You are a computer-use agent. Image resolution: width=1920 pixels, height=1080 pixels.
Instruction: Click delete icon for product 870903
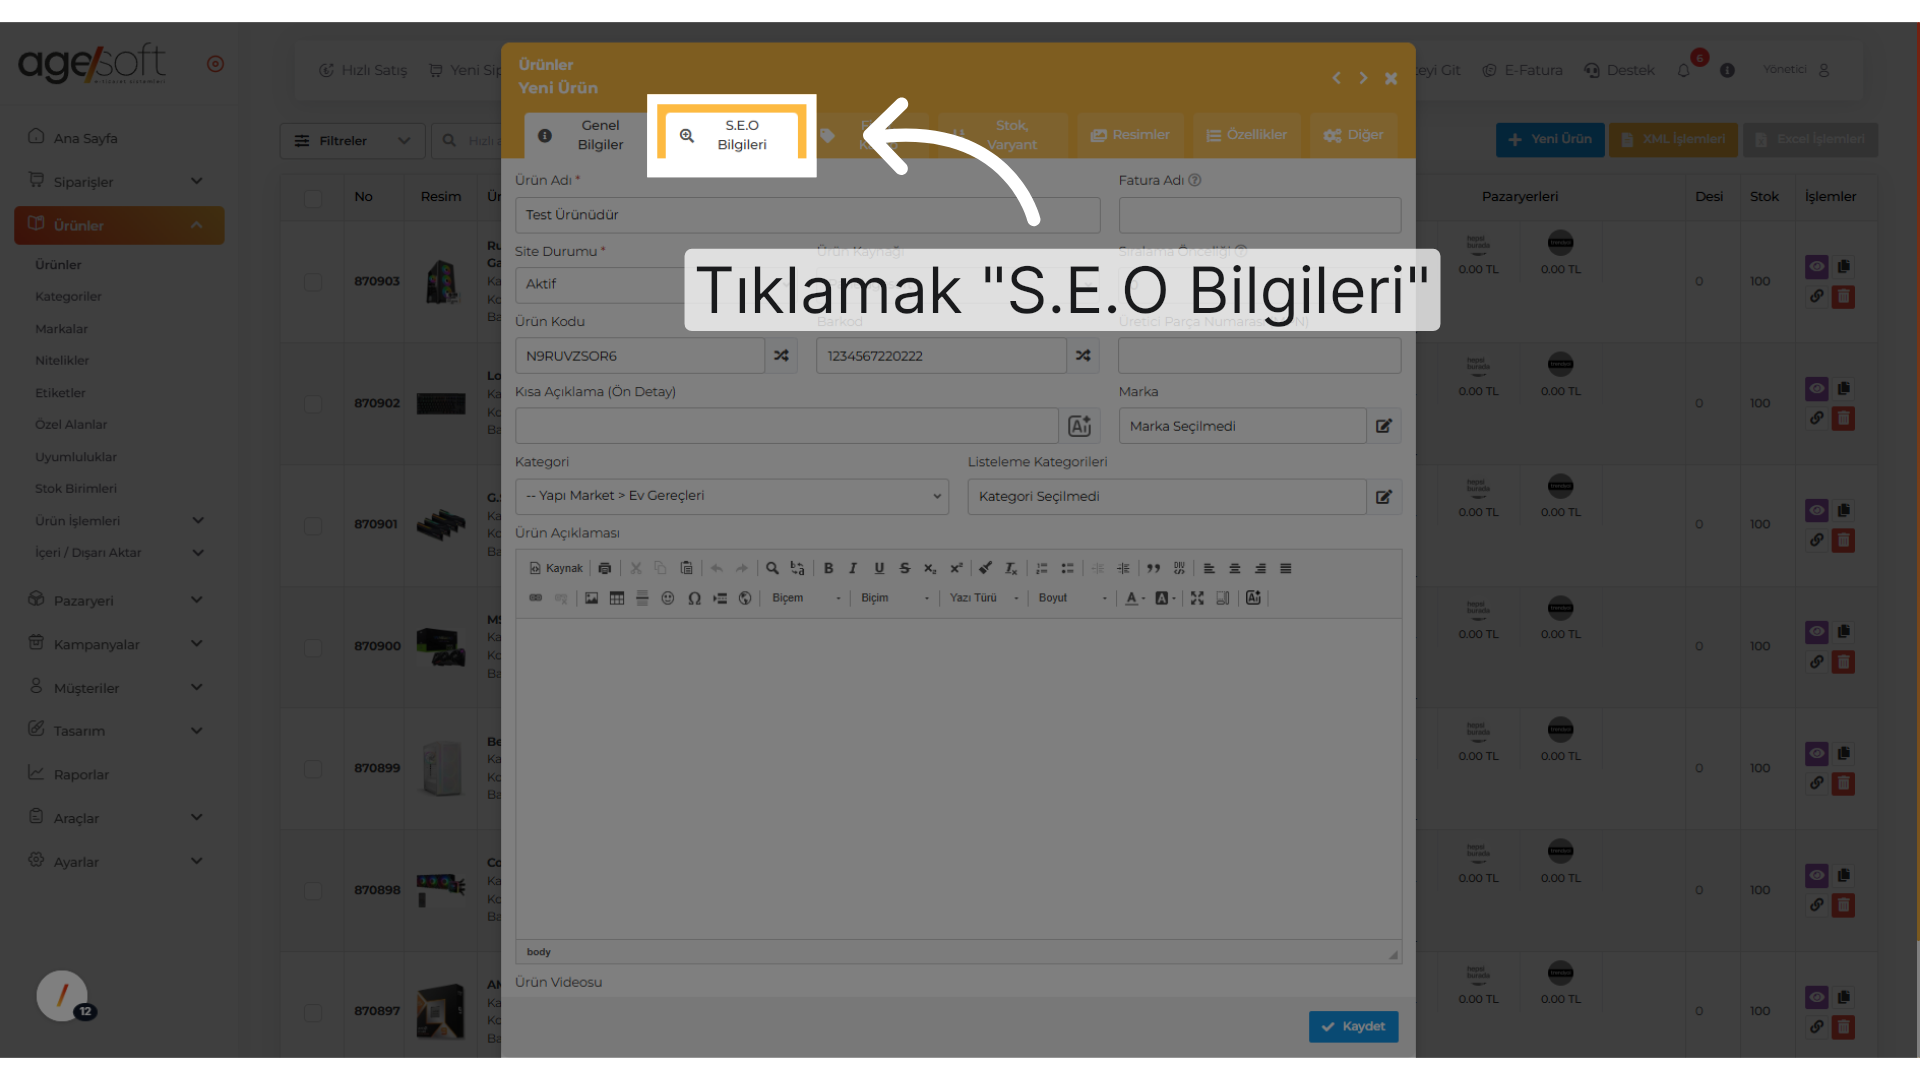point(1843,297)
